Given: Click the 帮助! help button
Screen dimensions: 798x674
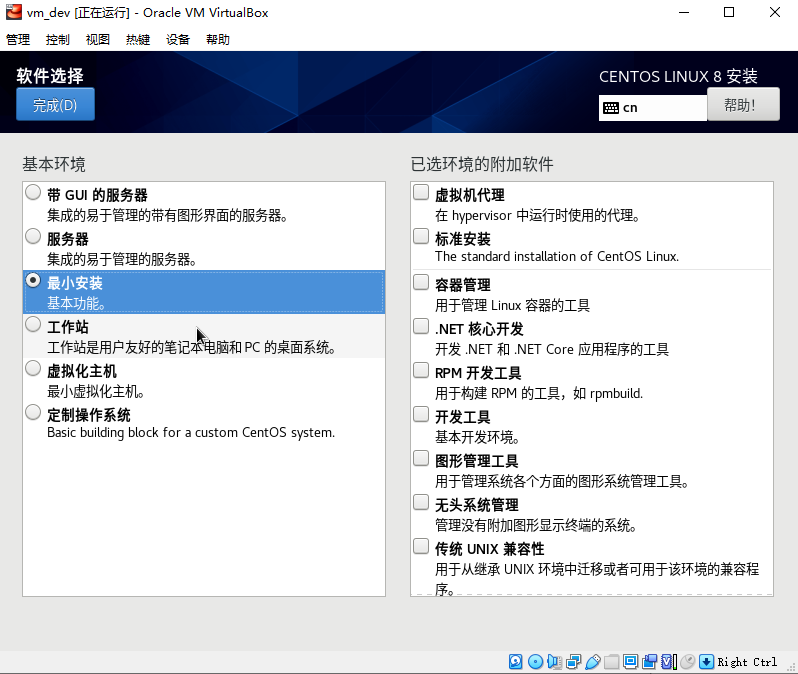Looking at the screenshot, I should point(743,104).
